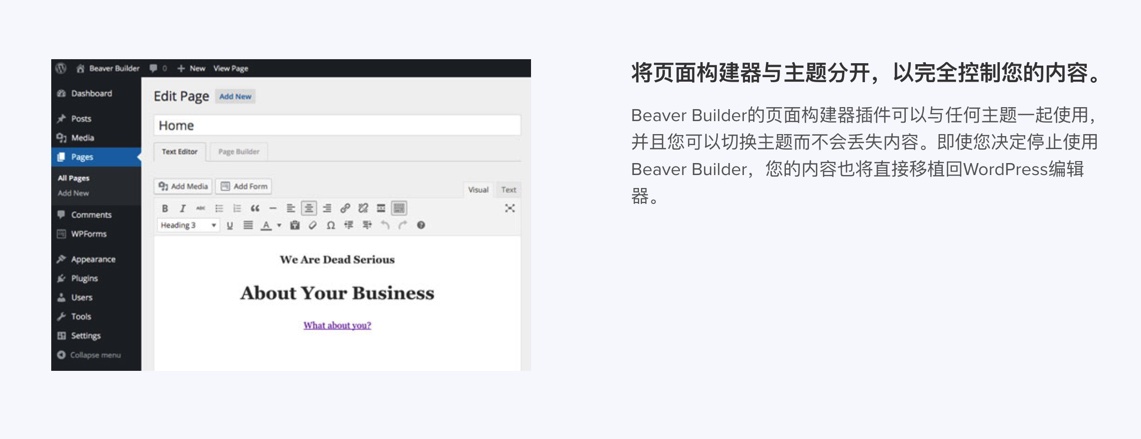This screenshot has height=439, width=1141.
Task: Justify the text alignment
Action: point(248,226)
